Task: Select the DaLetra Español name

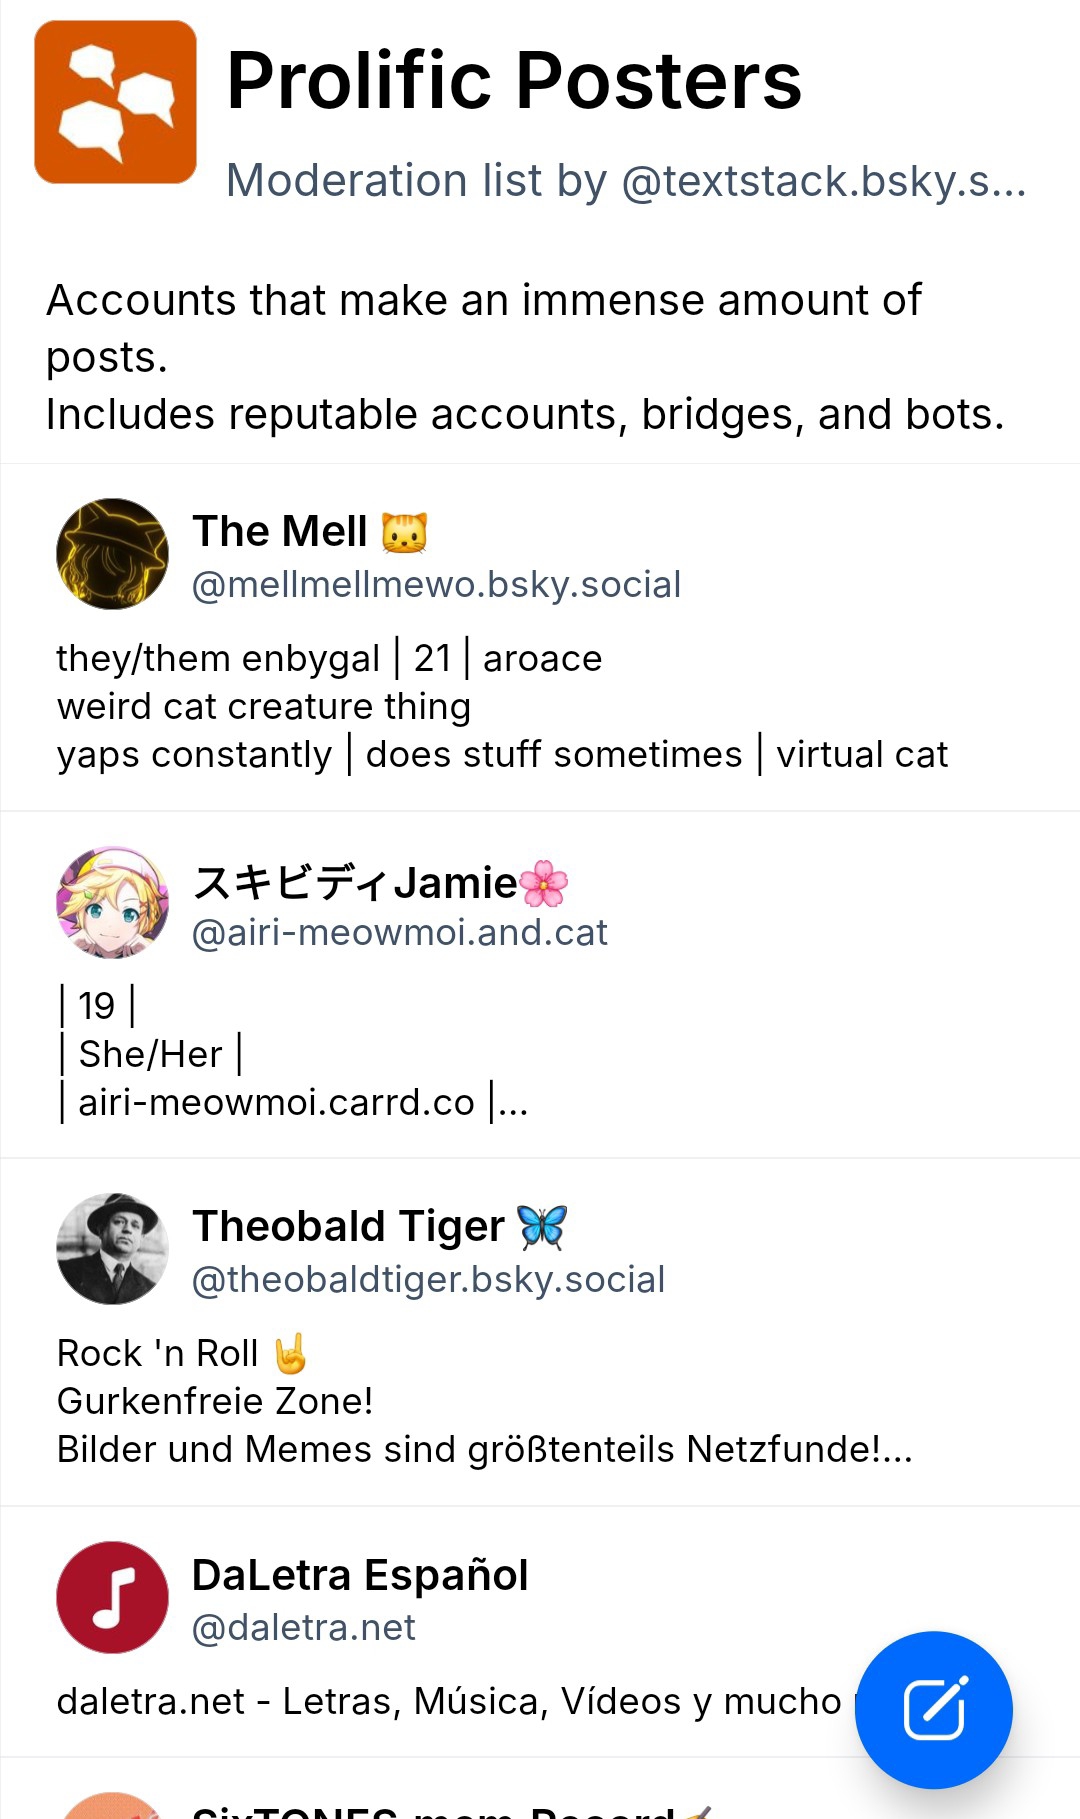Action: (359, 1575)
